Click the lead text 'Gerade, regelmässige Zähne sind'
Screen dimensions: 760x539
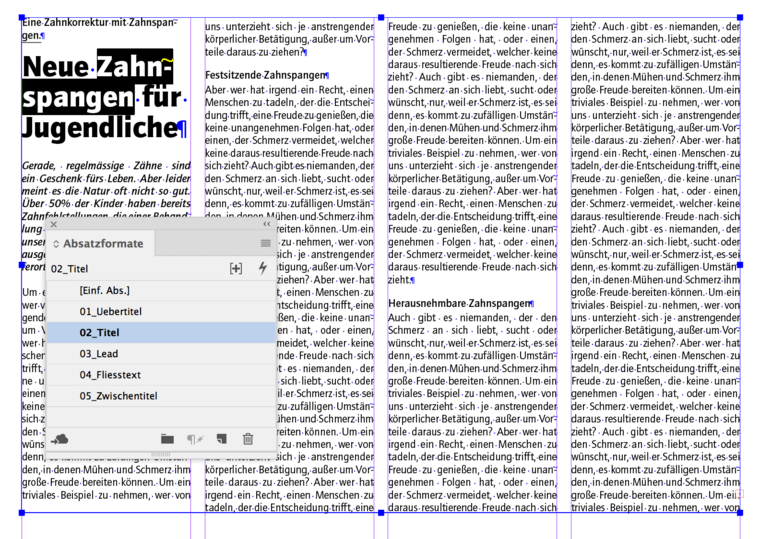[x=106, y=166]
